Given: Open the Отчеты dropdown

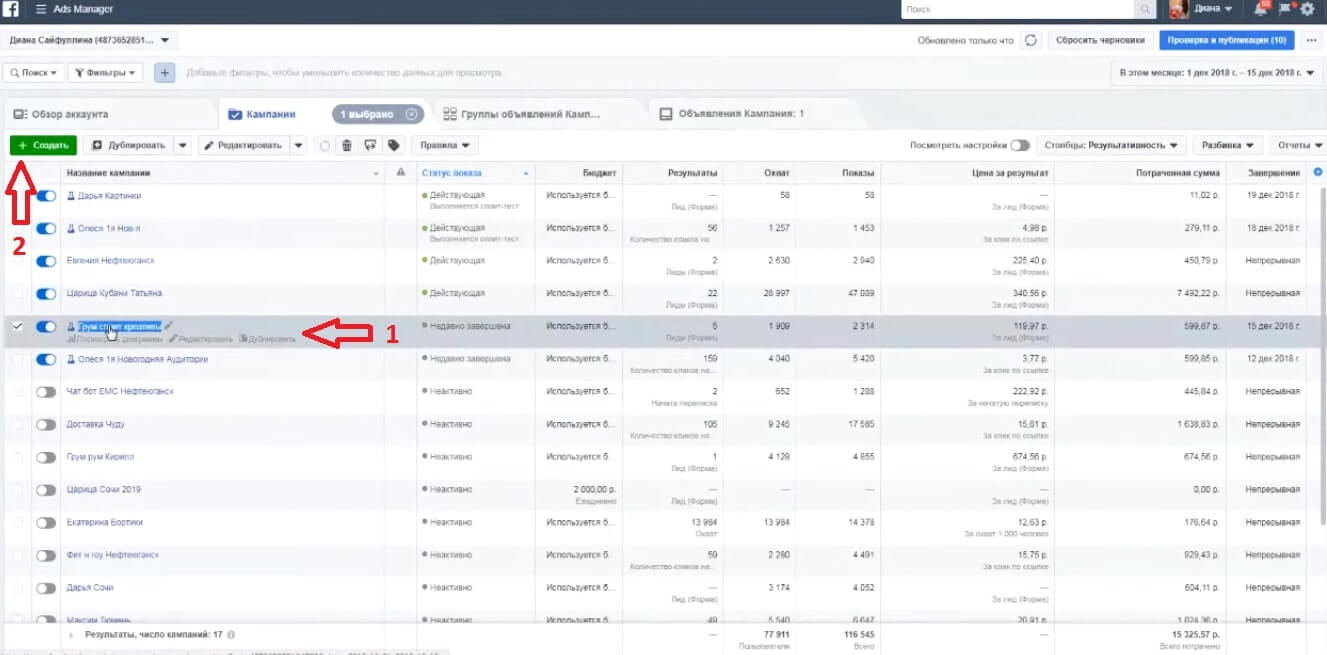Looking at the screenshot, I should pyautogui.click(x=1297, y=145).
